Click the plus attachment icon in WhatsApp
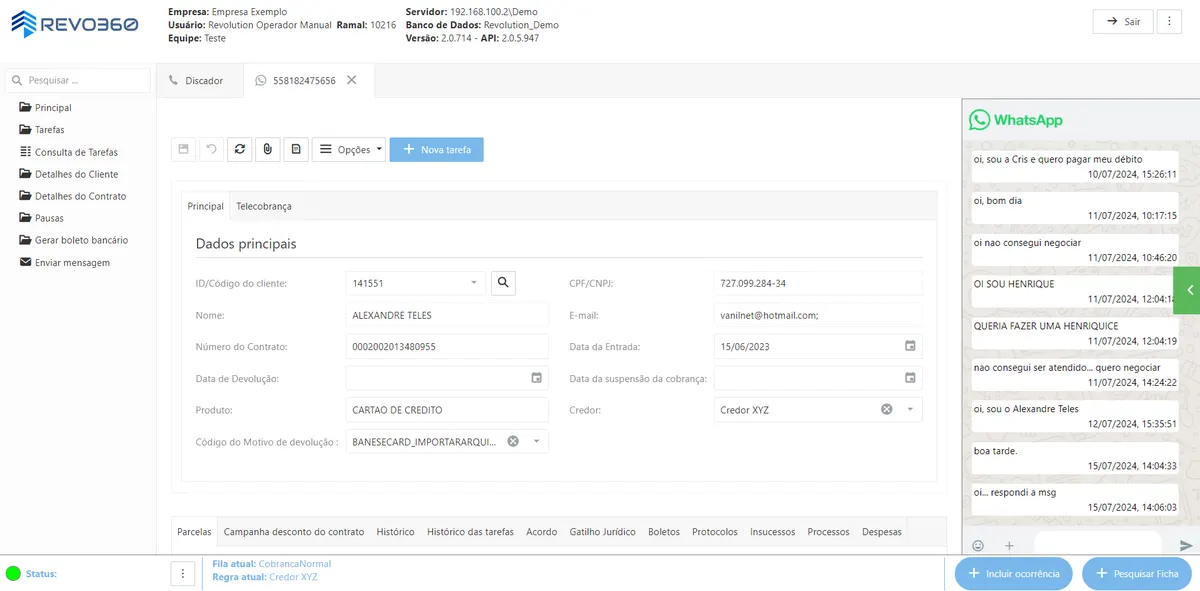Image resolution: width=1200 pixels, height=591 pixels. (x=1009, y=545)
